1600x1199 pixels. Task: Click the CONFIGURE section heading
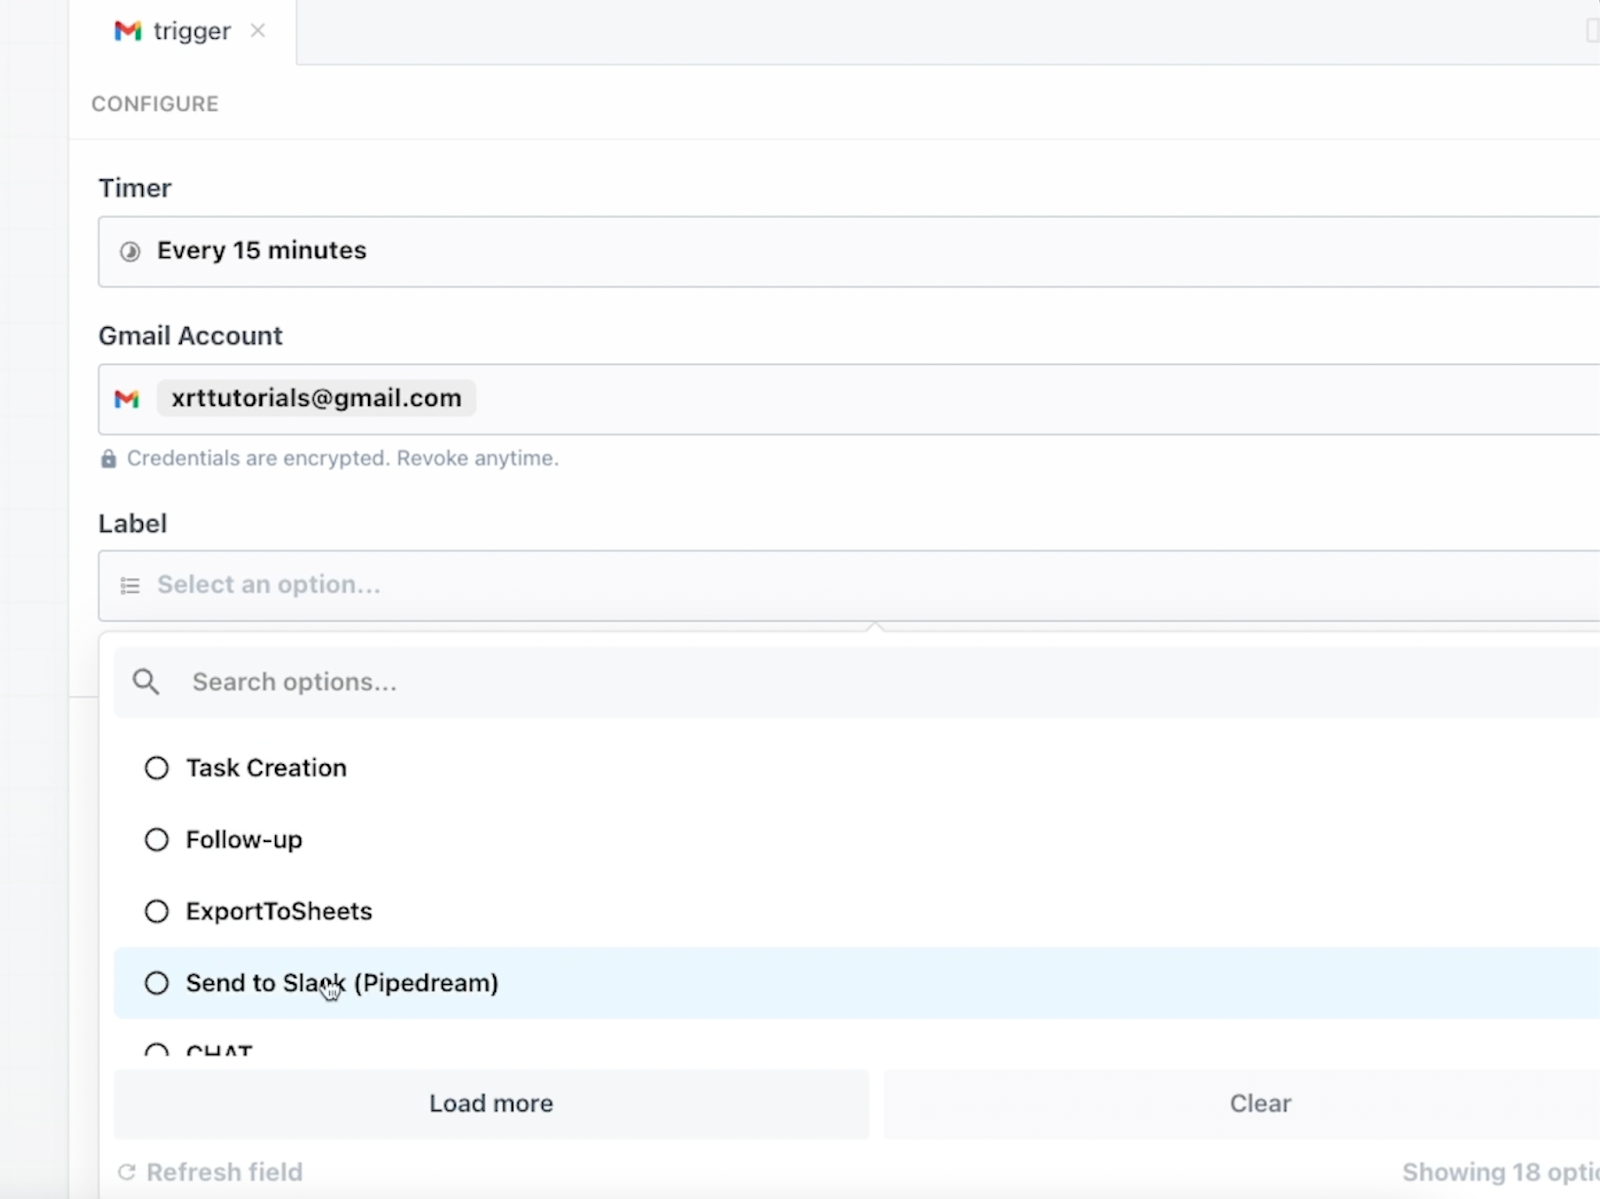click(155, 104)
